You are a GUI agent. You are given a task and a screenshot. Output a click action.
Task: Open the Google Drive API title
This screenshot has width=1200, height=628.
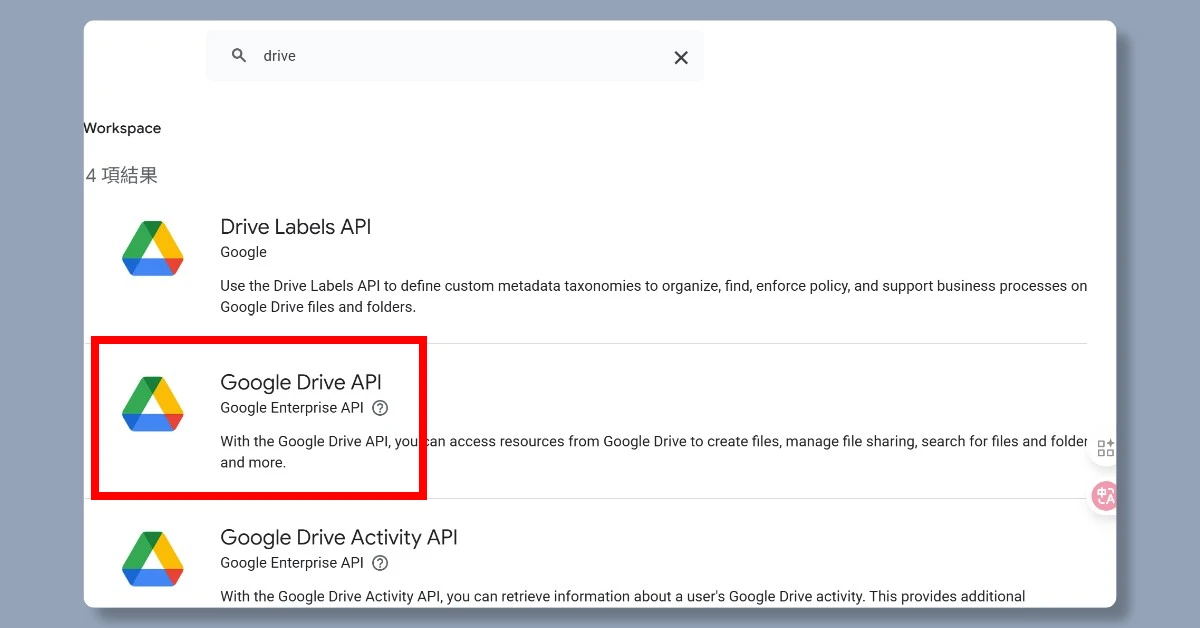(301, 382)
